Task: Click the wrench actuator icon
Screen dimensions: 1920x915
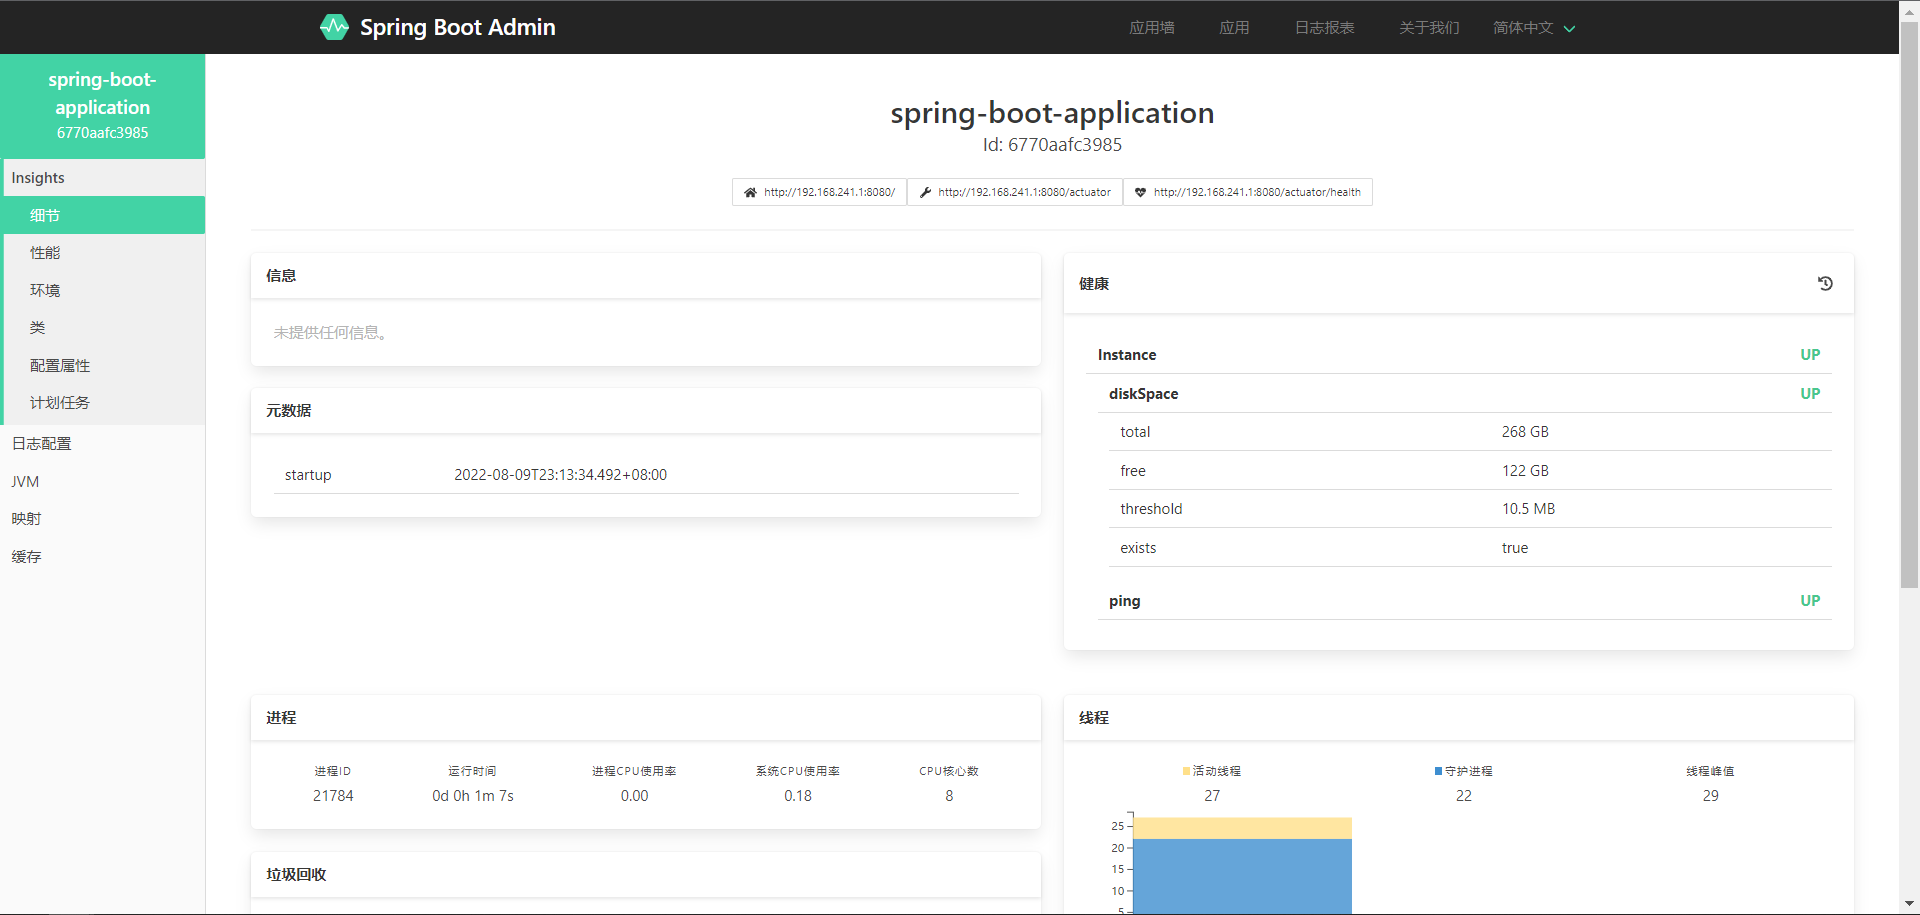Action: pos(925,192)
